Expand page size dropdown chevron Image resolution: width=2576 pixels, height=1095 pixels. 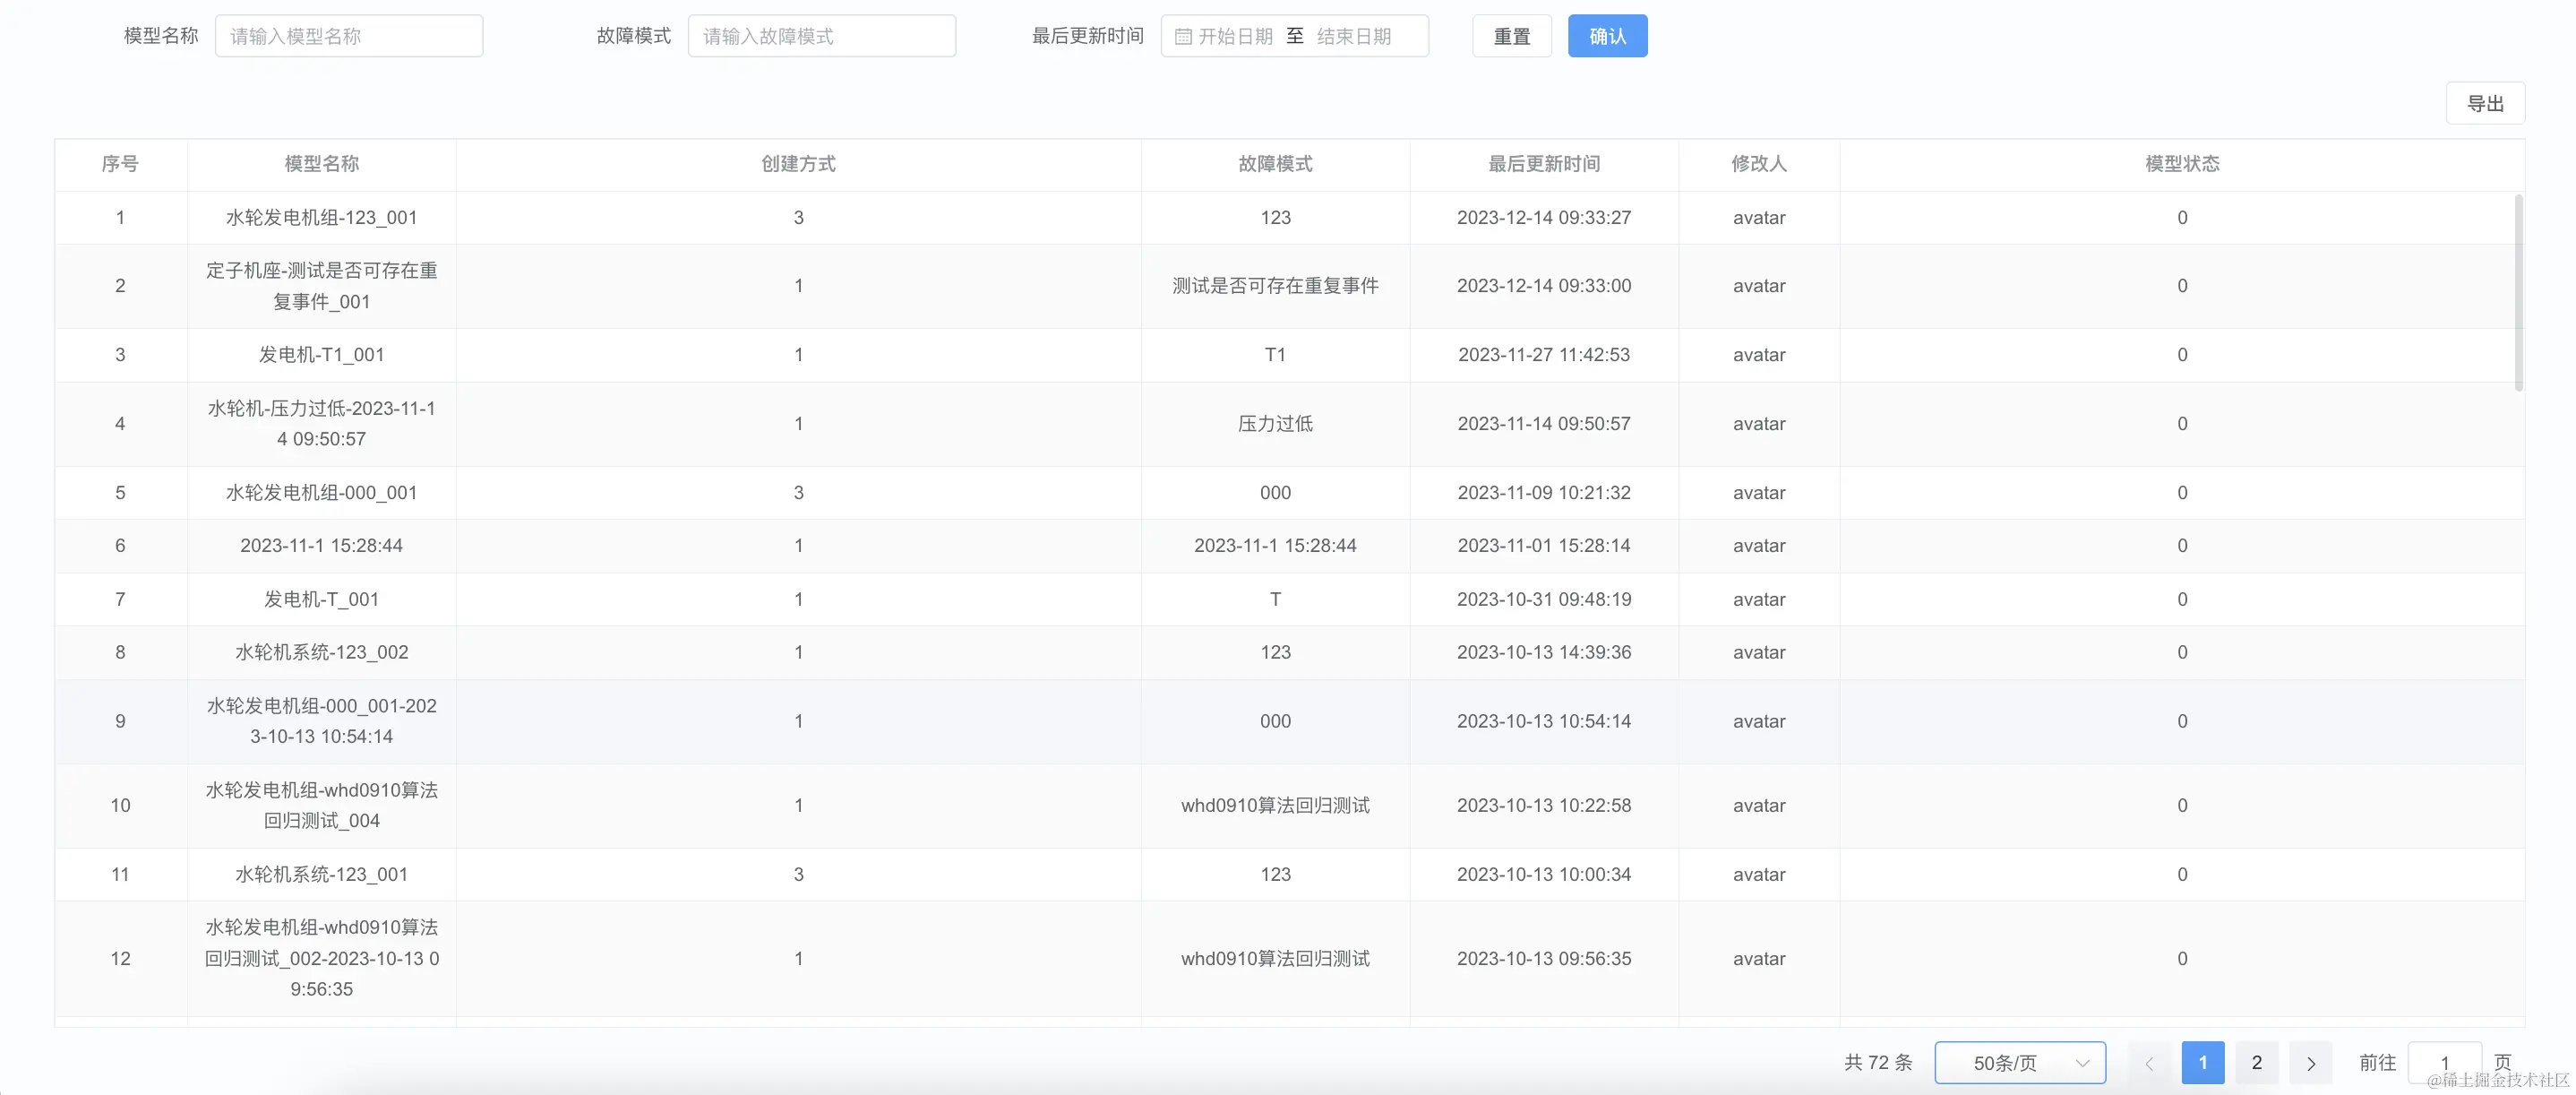coord(2083,1063)
